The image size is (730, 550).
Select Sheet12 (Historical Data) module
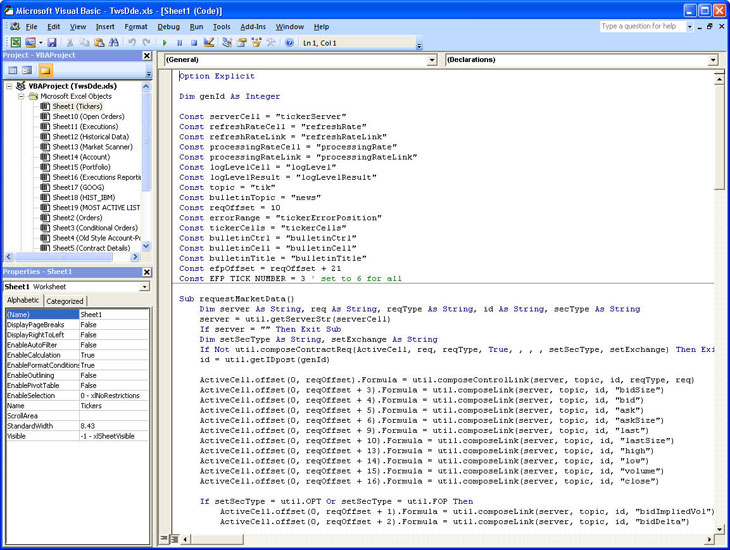coord(90,137)
